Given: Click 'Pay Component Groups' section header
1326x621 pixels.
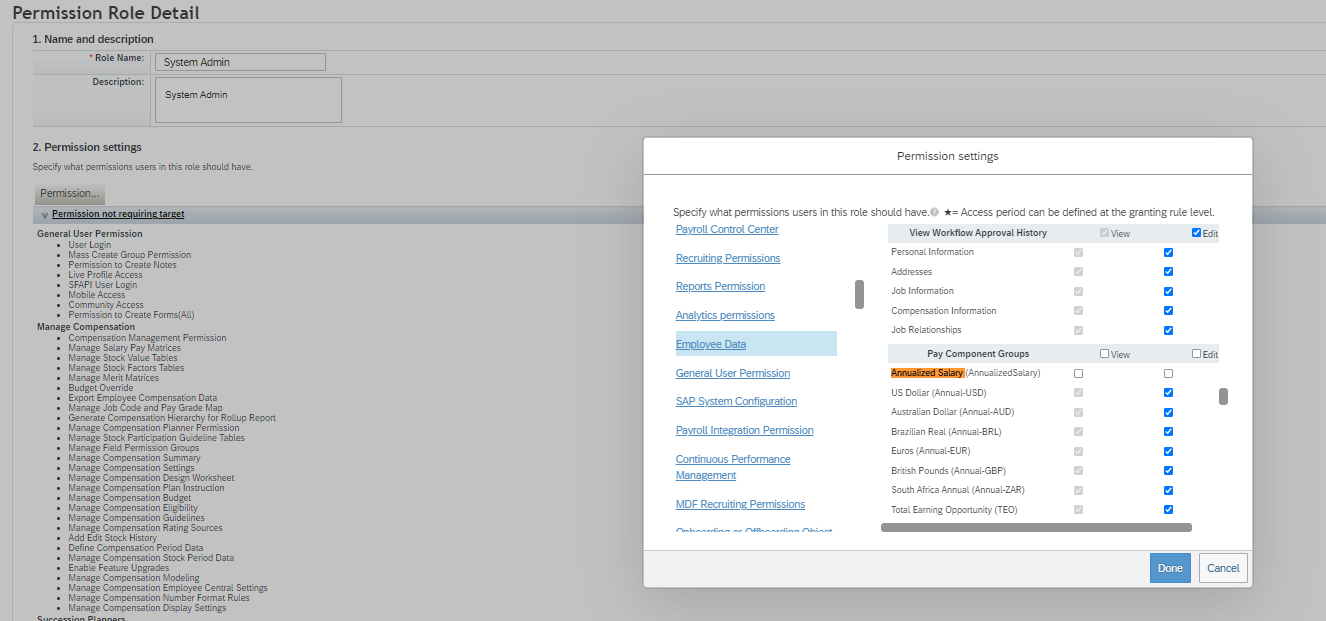Looking at the screenshot, I should pyautogui.click(x=978, y=354).
